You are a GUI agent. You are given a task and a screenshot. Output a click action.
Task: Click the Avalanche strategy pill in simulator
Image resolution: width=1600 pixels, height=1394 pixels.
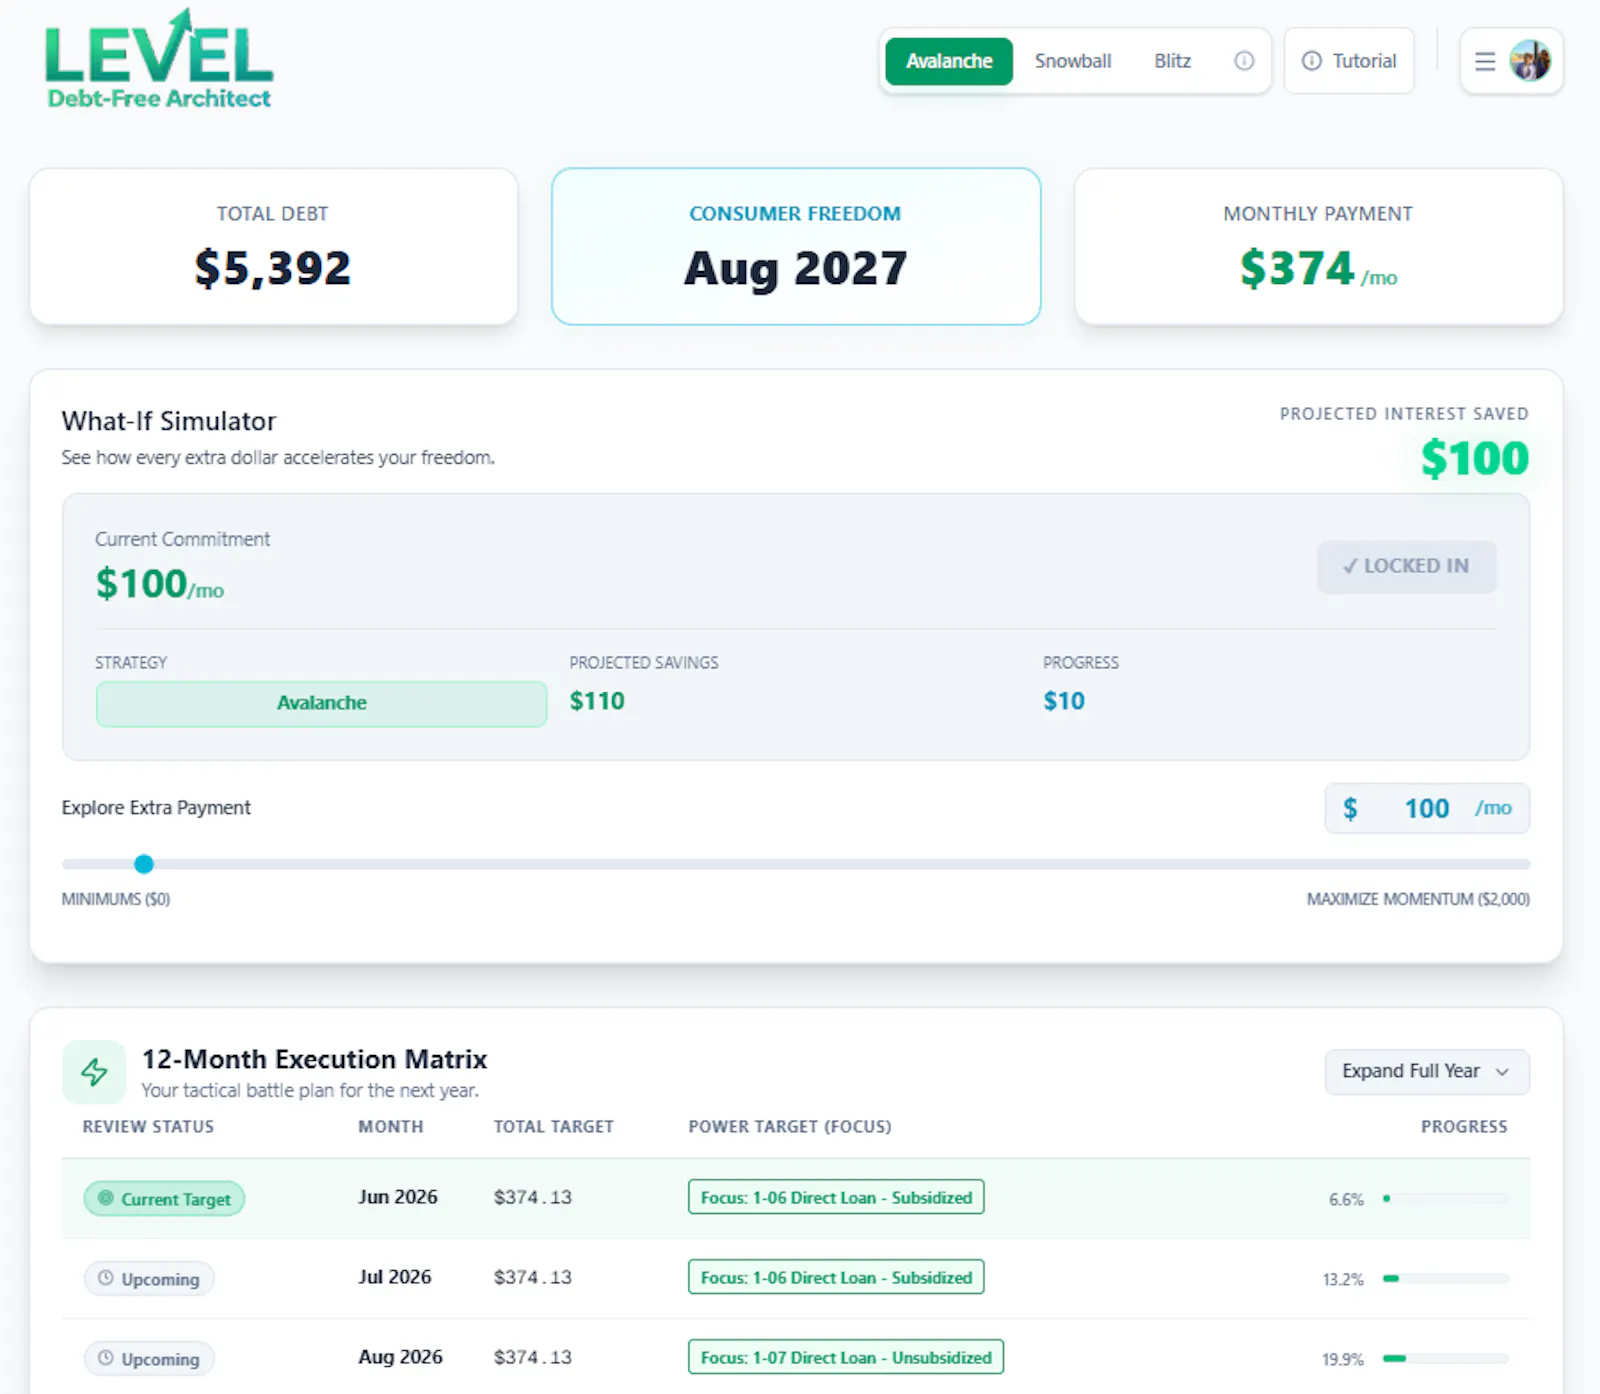[321, 703]
